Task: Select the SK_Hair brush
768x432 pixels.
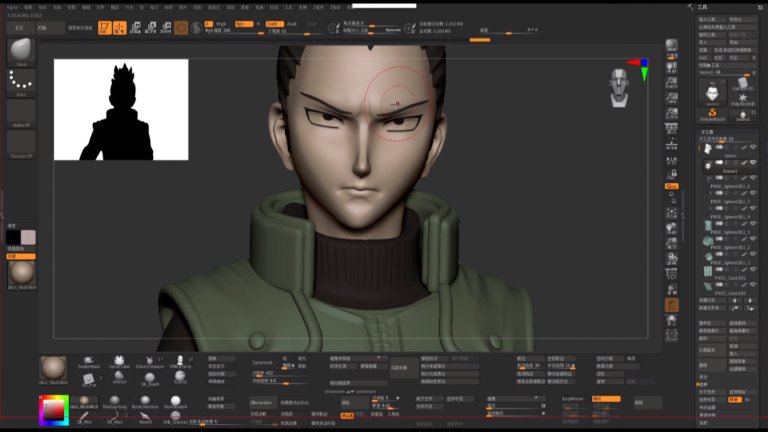Action: (115, 418)
